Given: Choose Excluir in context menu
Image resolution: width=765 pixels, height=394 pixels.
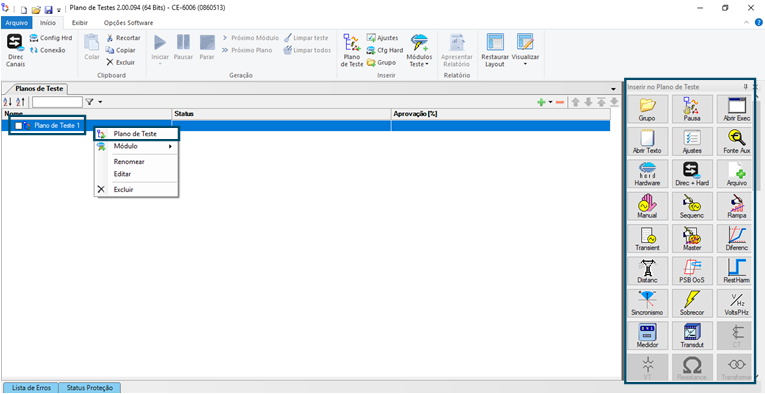Looking at the screenshot, I should pyautogui.click(x=136, y=190).
